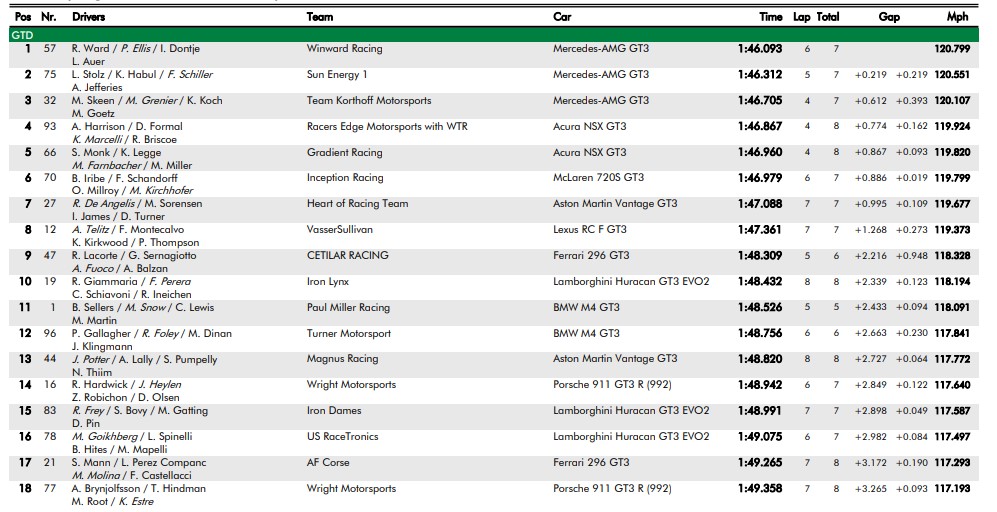Click the Gap column header
Viewport: 997px width, 512px height.
click(889, 17)
